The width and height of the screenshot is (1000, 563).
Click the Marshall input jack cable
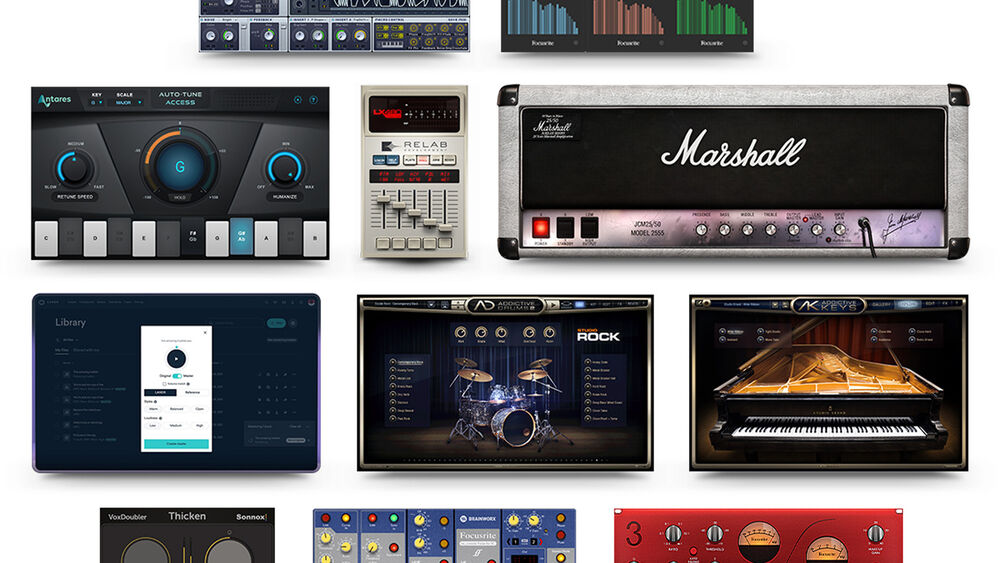pos(864,224)
